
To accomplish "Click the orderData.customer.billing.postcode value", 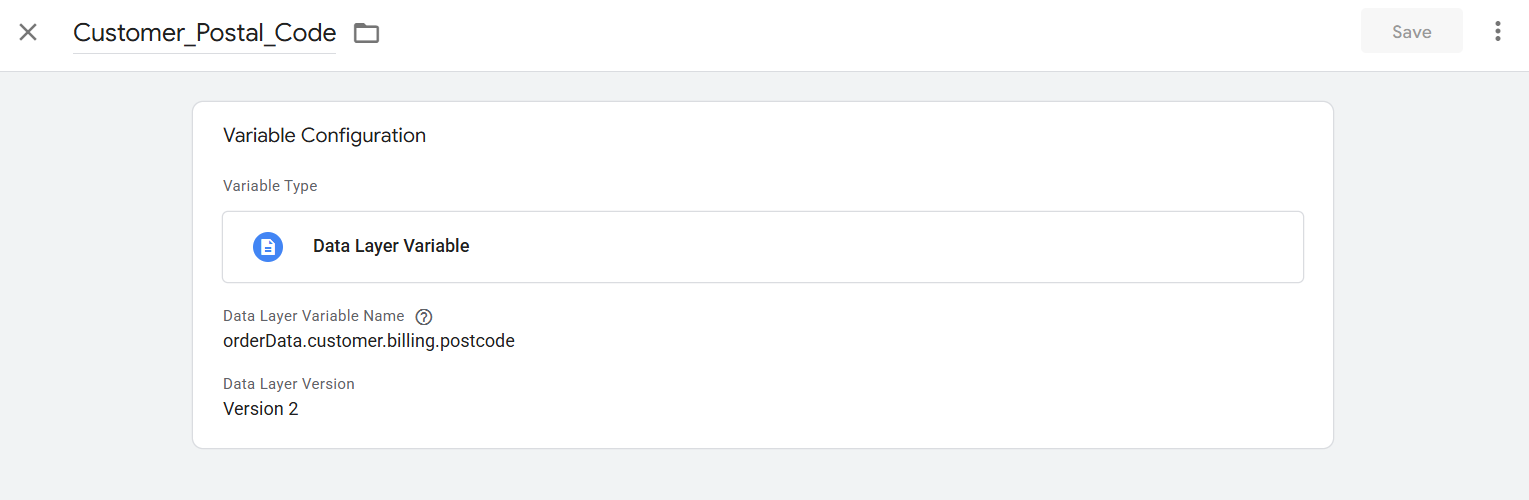I will pos(369,341).
